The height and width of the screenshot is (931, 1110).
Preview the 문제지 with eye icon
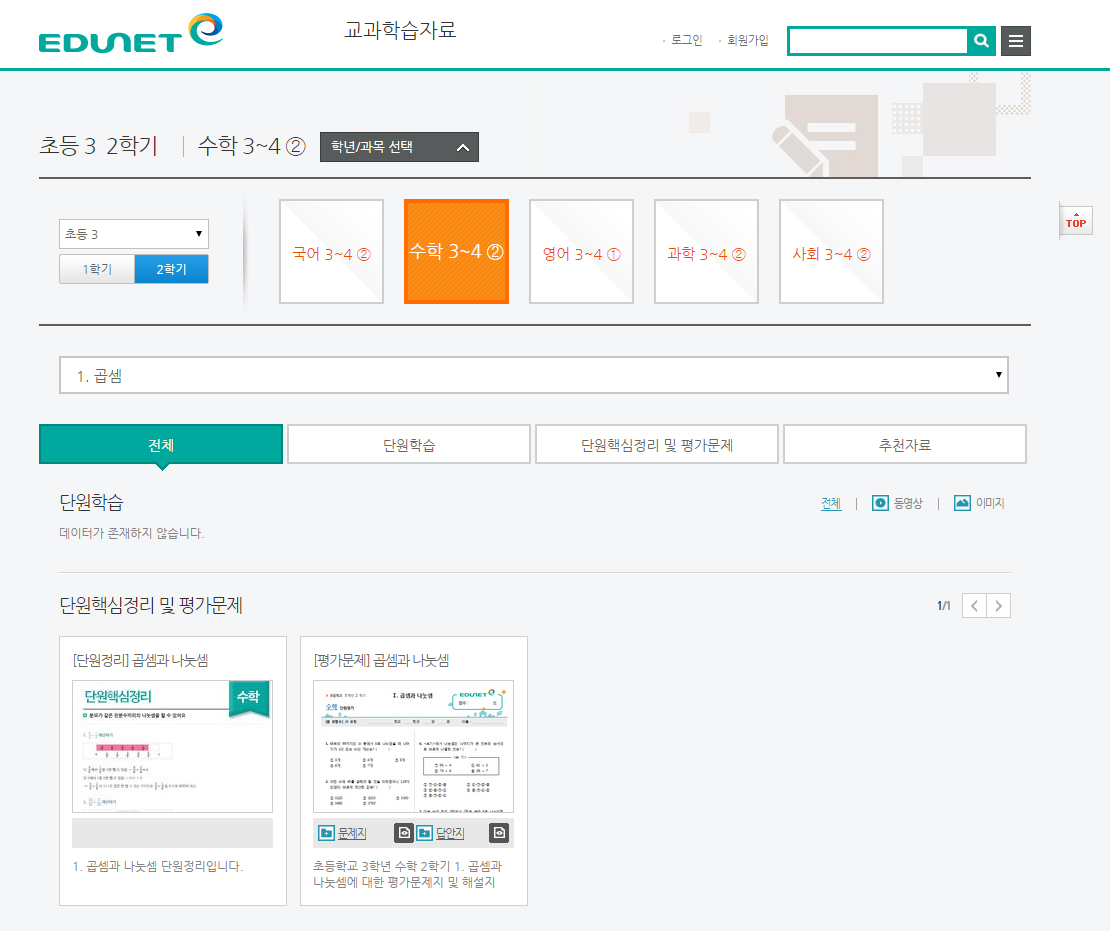pos(404,833)
